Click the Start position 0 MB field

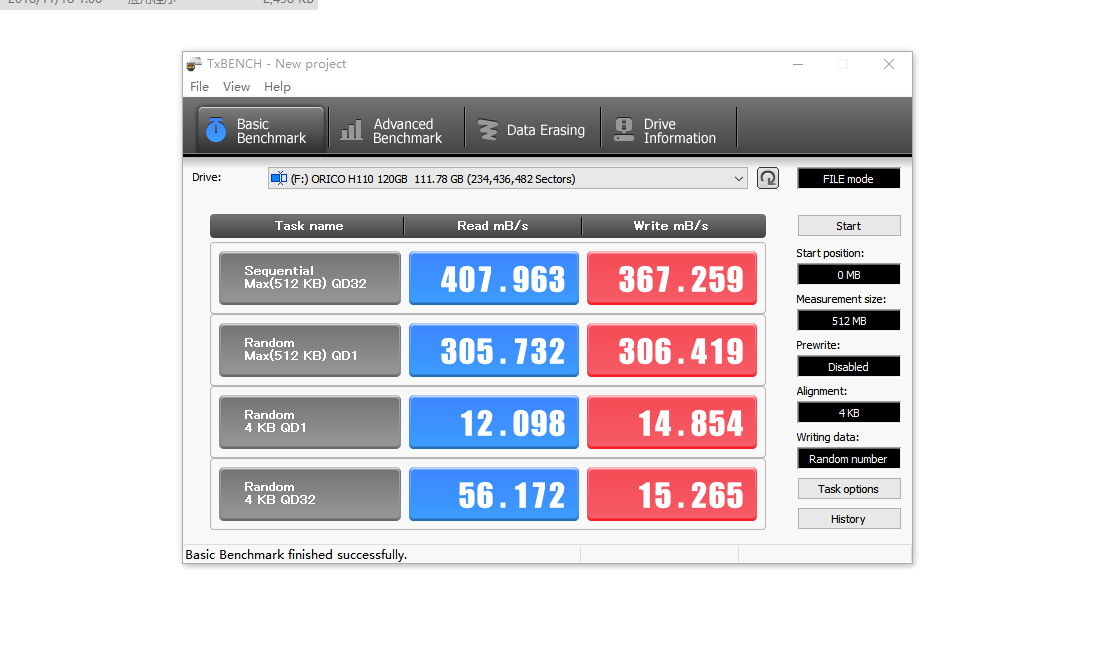point(848,275)
